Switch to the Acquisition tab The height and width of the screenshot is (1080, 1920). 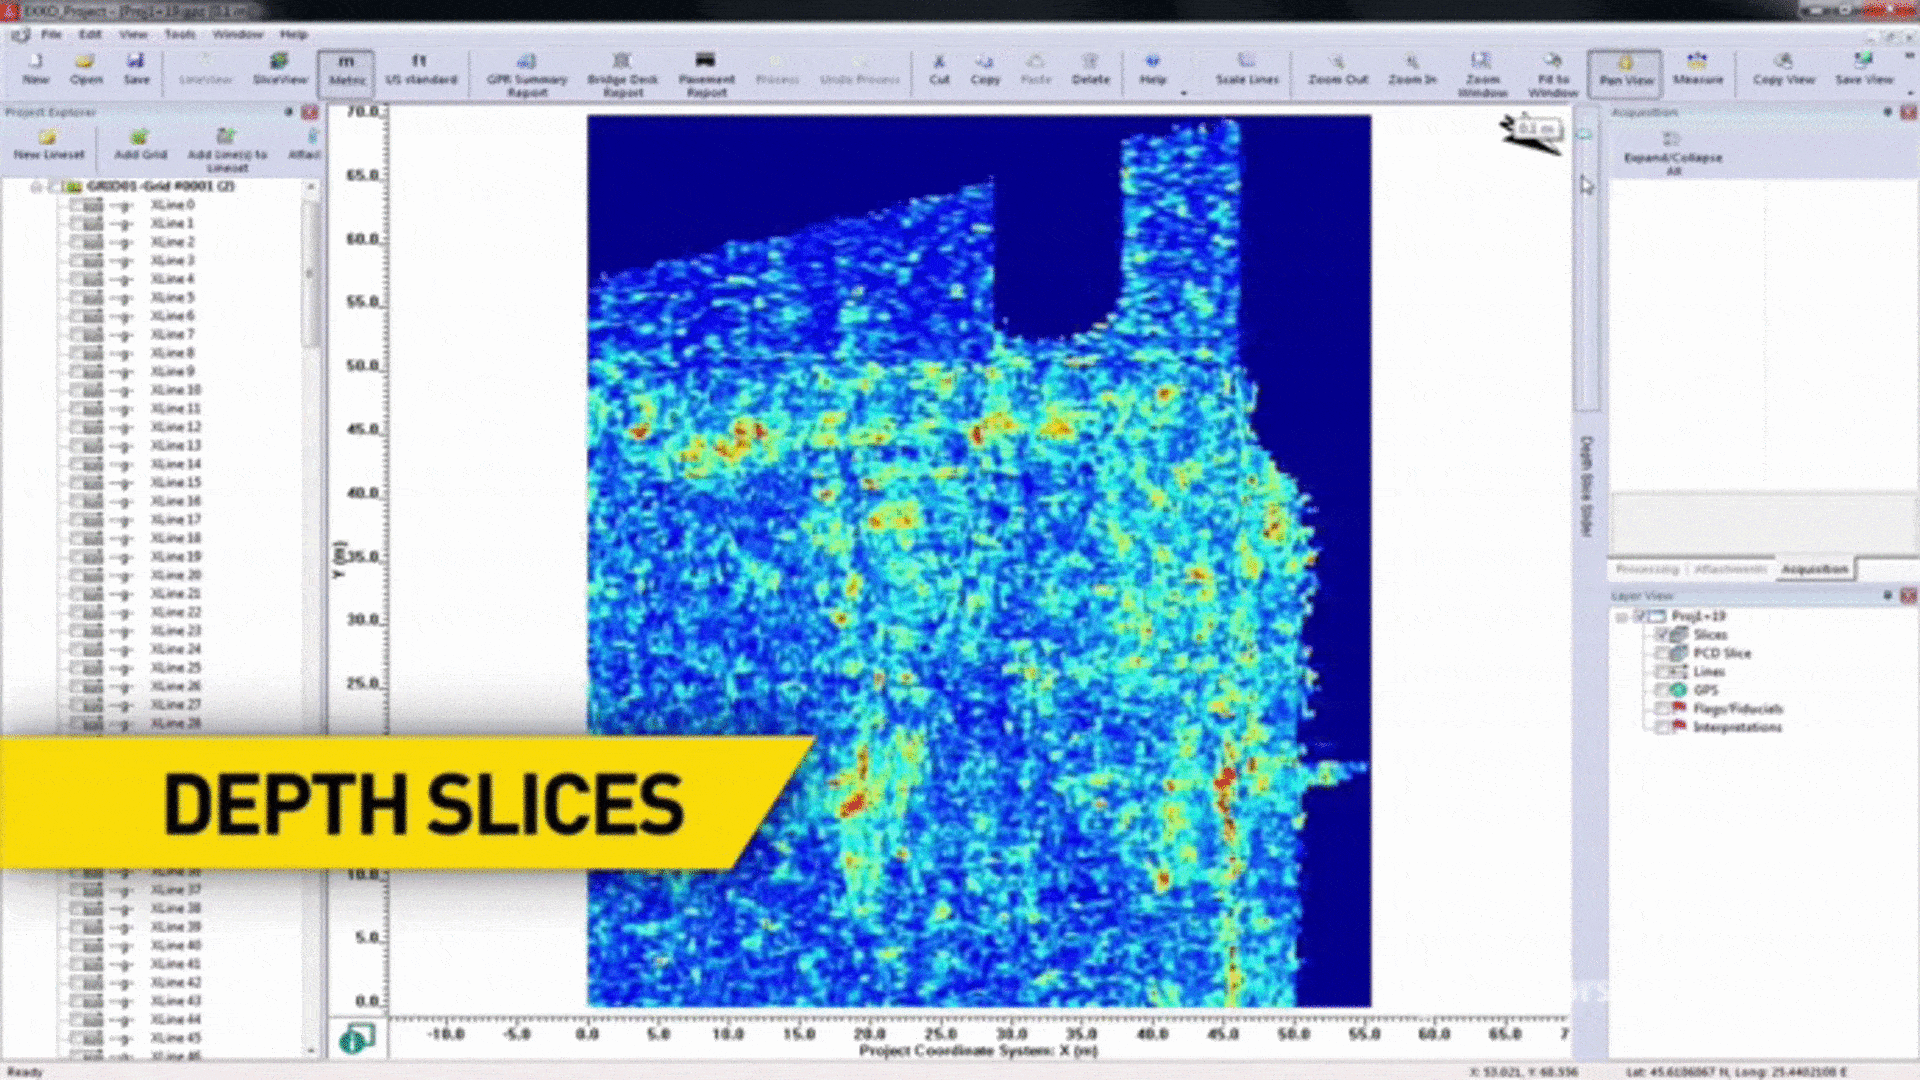click(1814, 569)
